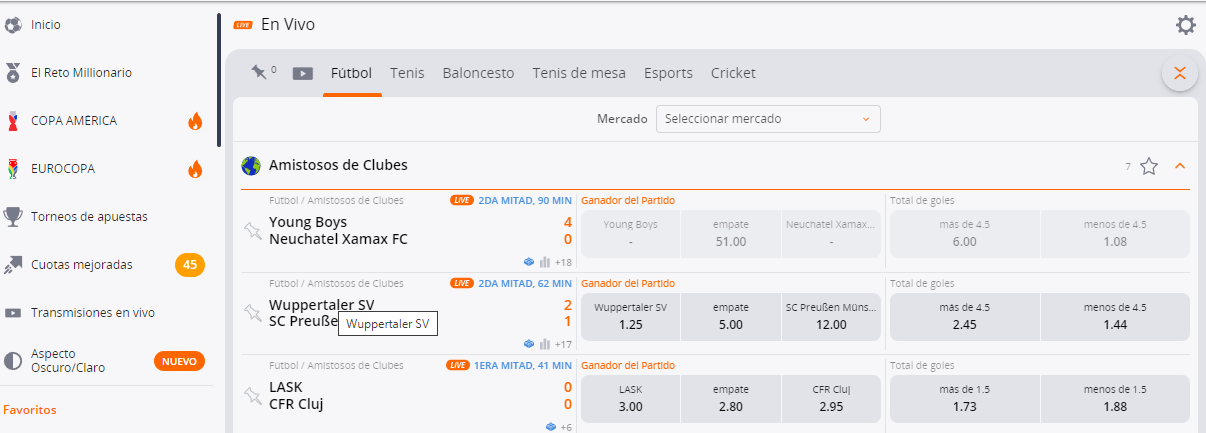Open the settings gear icon
Image resolution: width=1206 pixels, height=433 pixels.
coord(1185,26)
